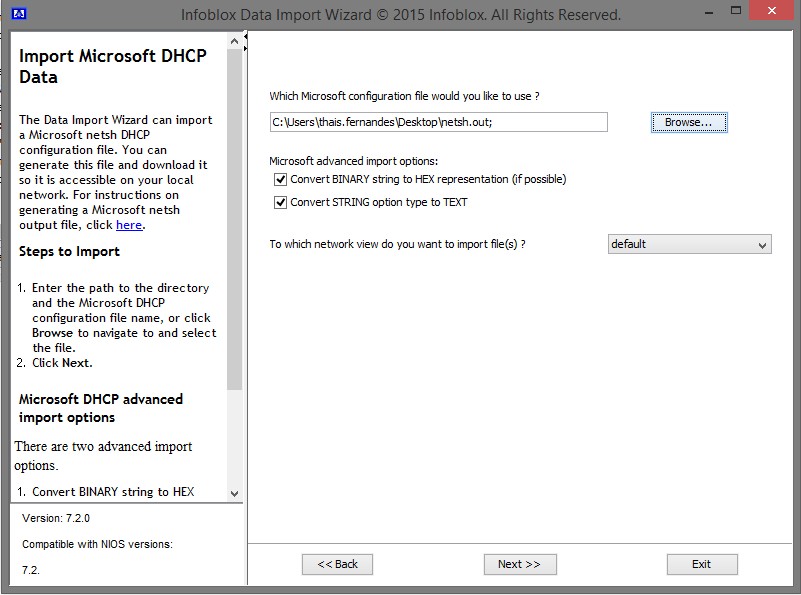The image size is (801, 595).
Task: Click into the Microsoft configuration file path field
Action: [438, 122]
